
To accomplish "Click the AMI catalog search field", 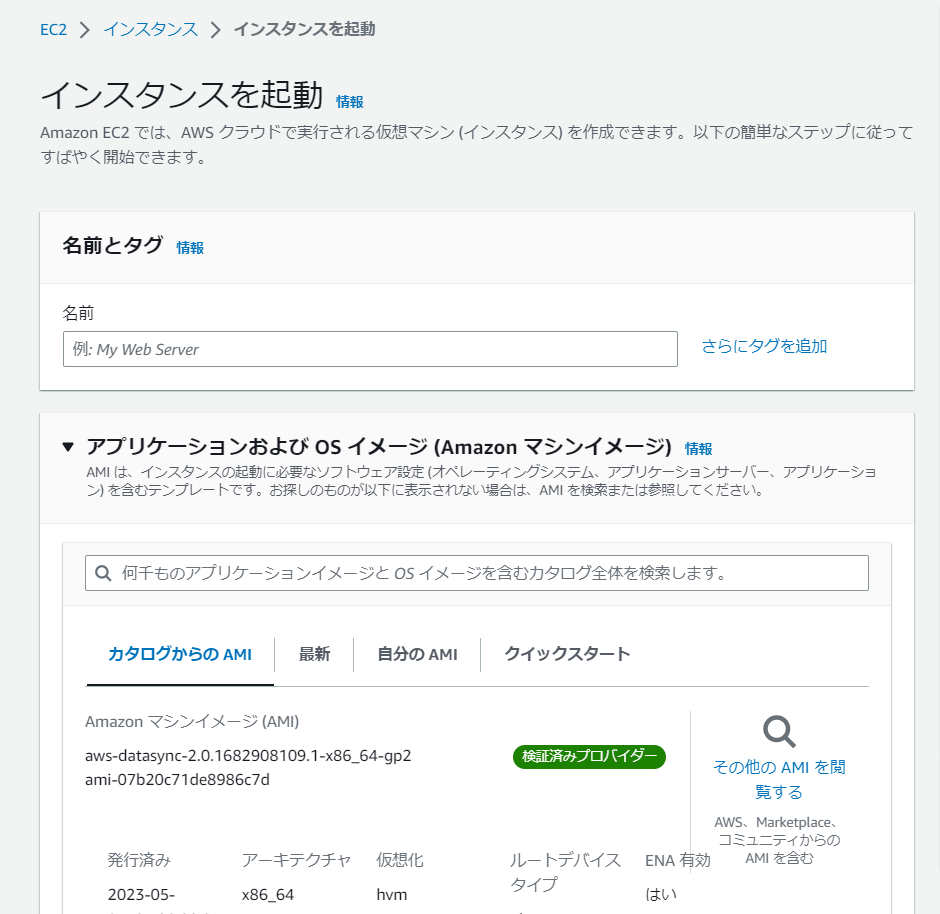I will [477, 573].
